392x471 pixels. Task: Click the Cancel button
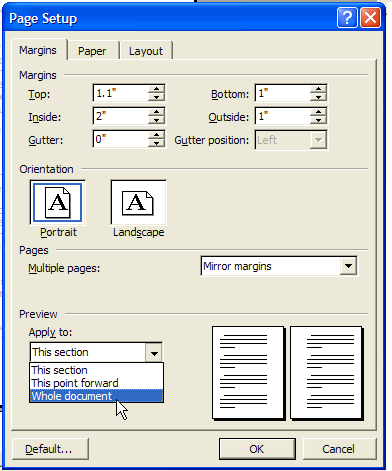point(339,449)
